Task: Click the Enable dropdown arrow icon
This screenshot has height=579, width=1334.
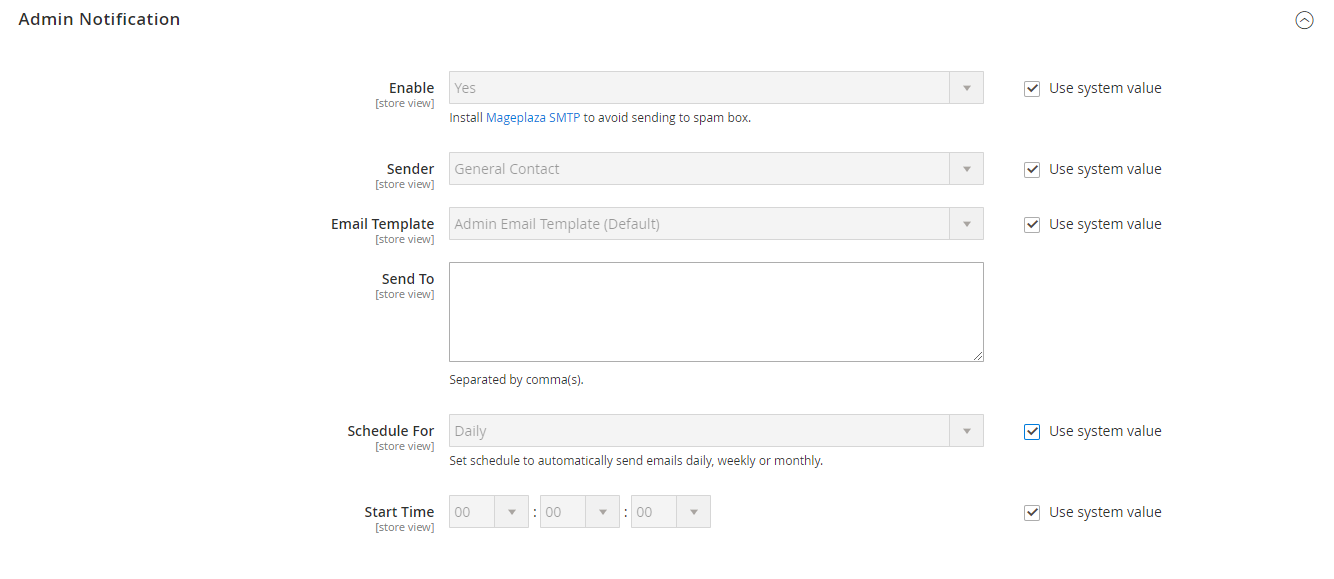Action: coord(966,88)
